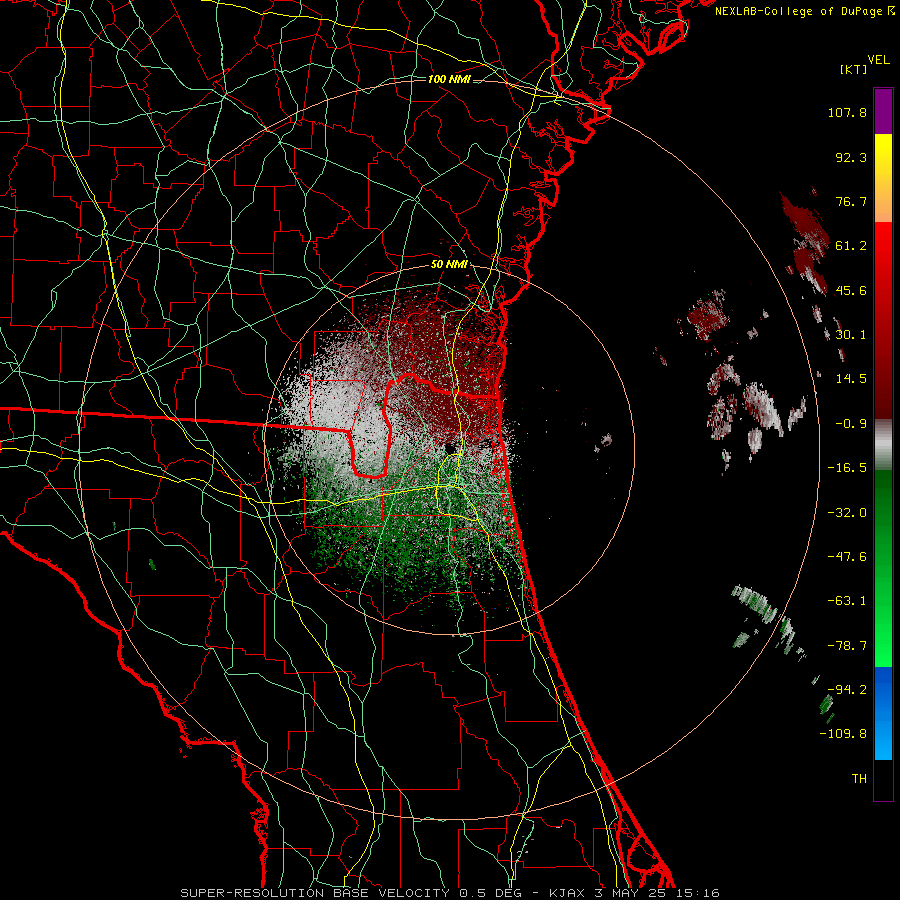Click the 92.3 velocity scale value
This screenshot has width=900, height=900.
click(x=851, y=157)
